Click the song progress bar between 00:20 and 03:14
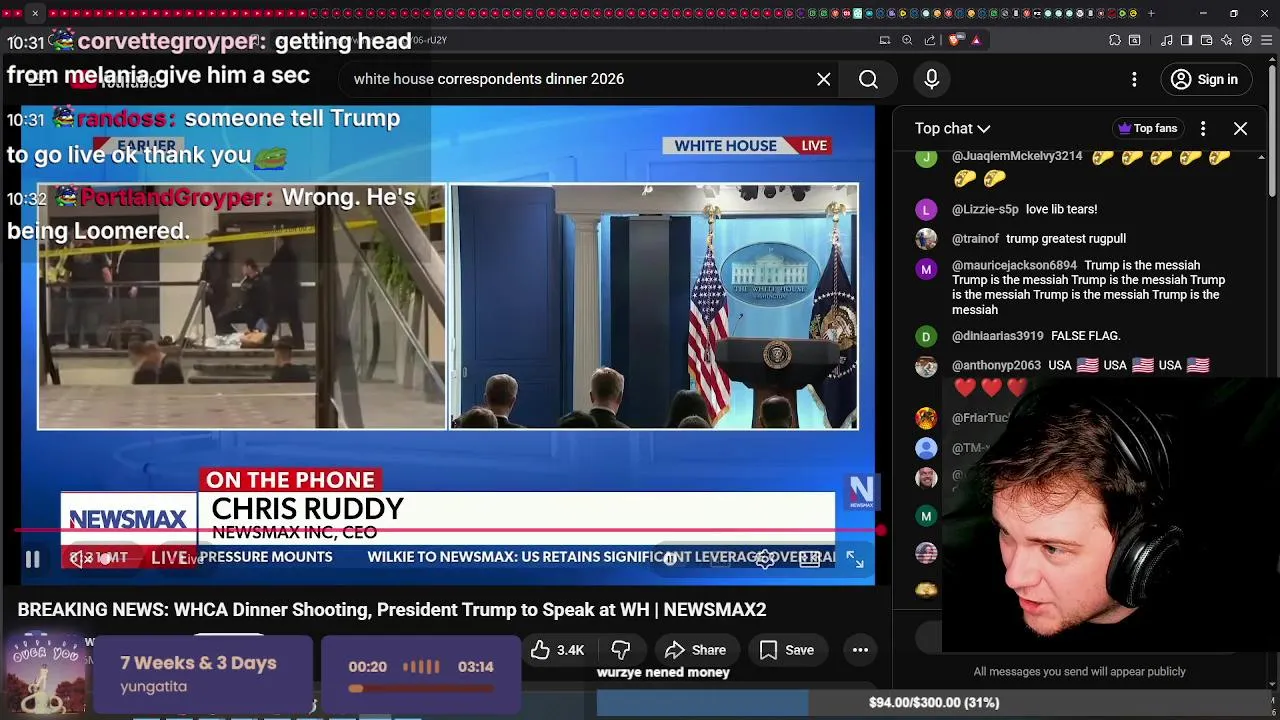1280x720 pixels. coord(420,688)
